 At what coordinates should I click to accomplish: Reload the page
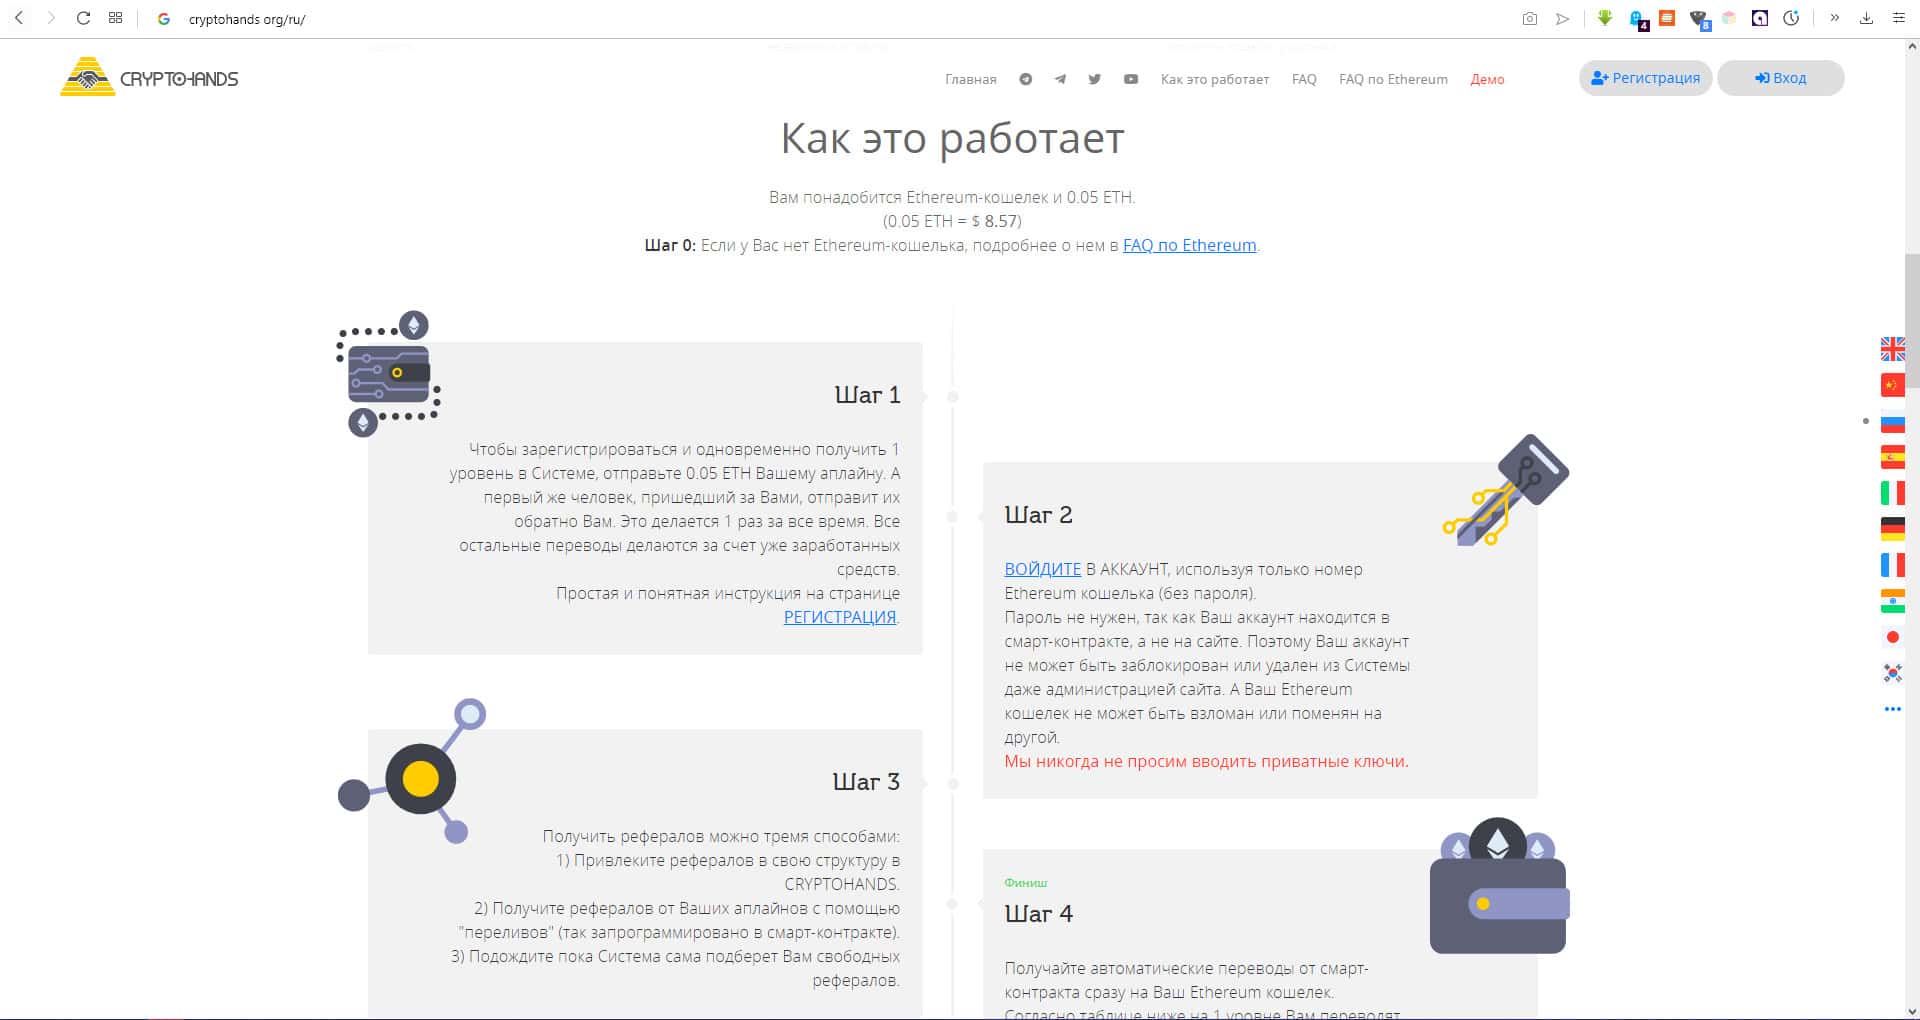click(x=84, y=18)
